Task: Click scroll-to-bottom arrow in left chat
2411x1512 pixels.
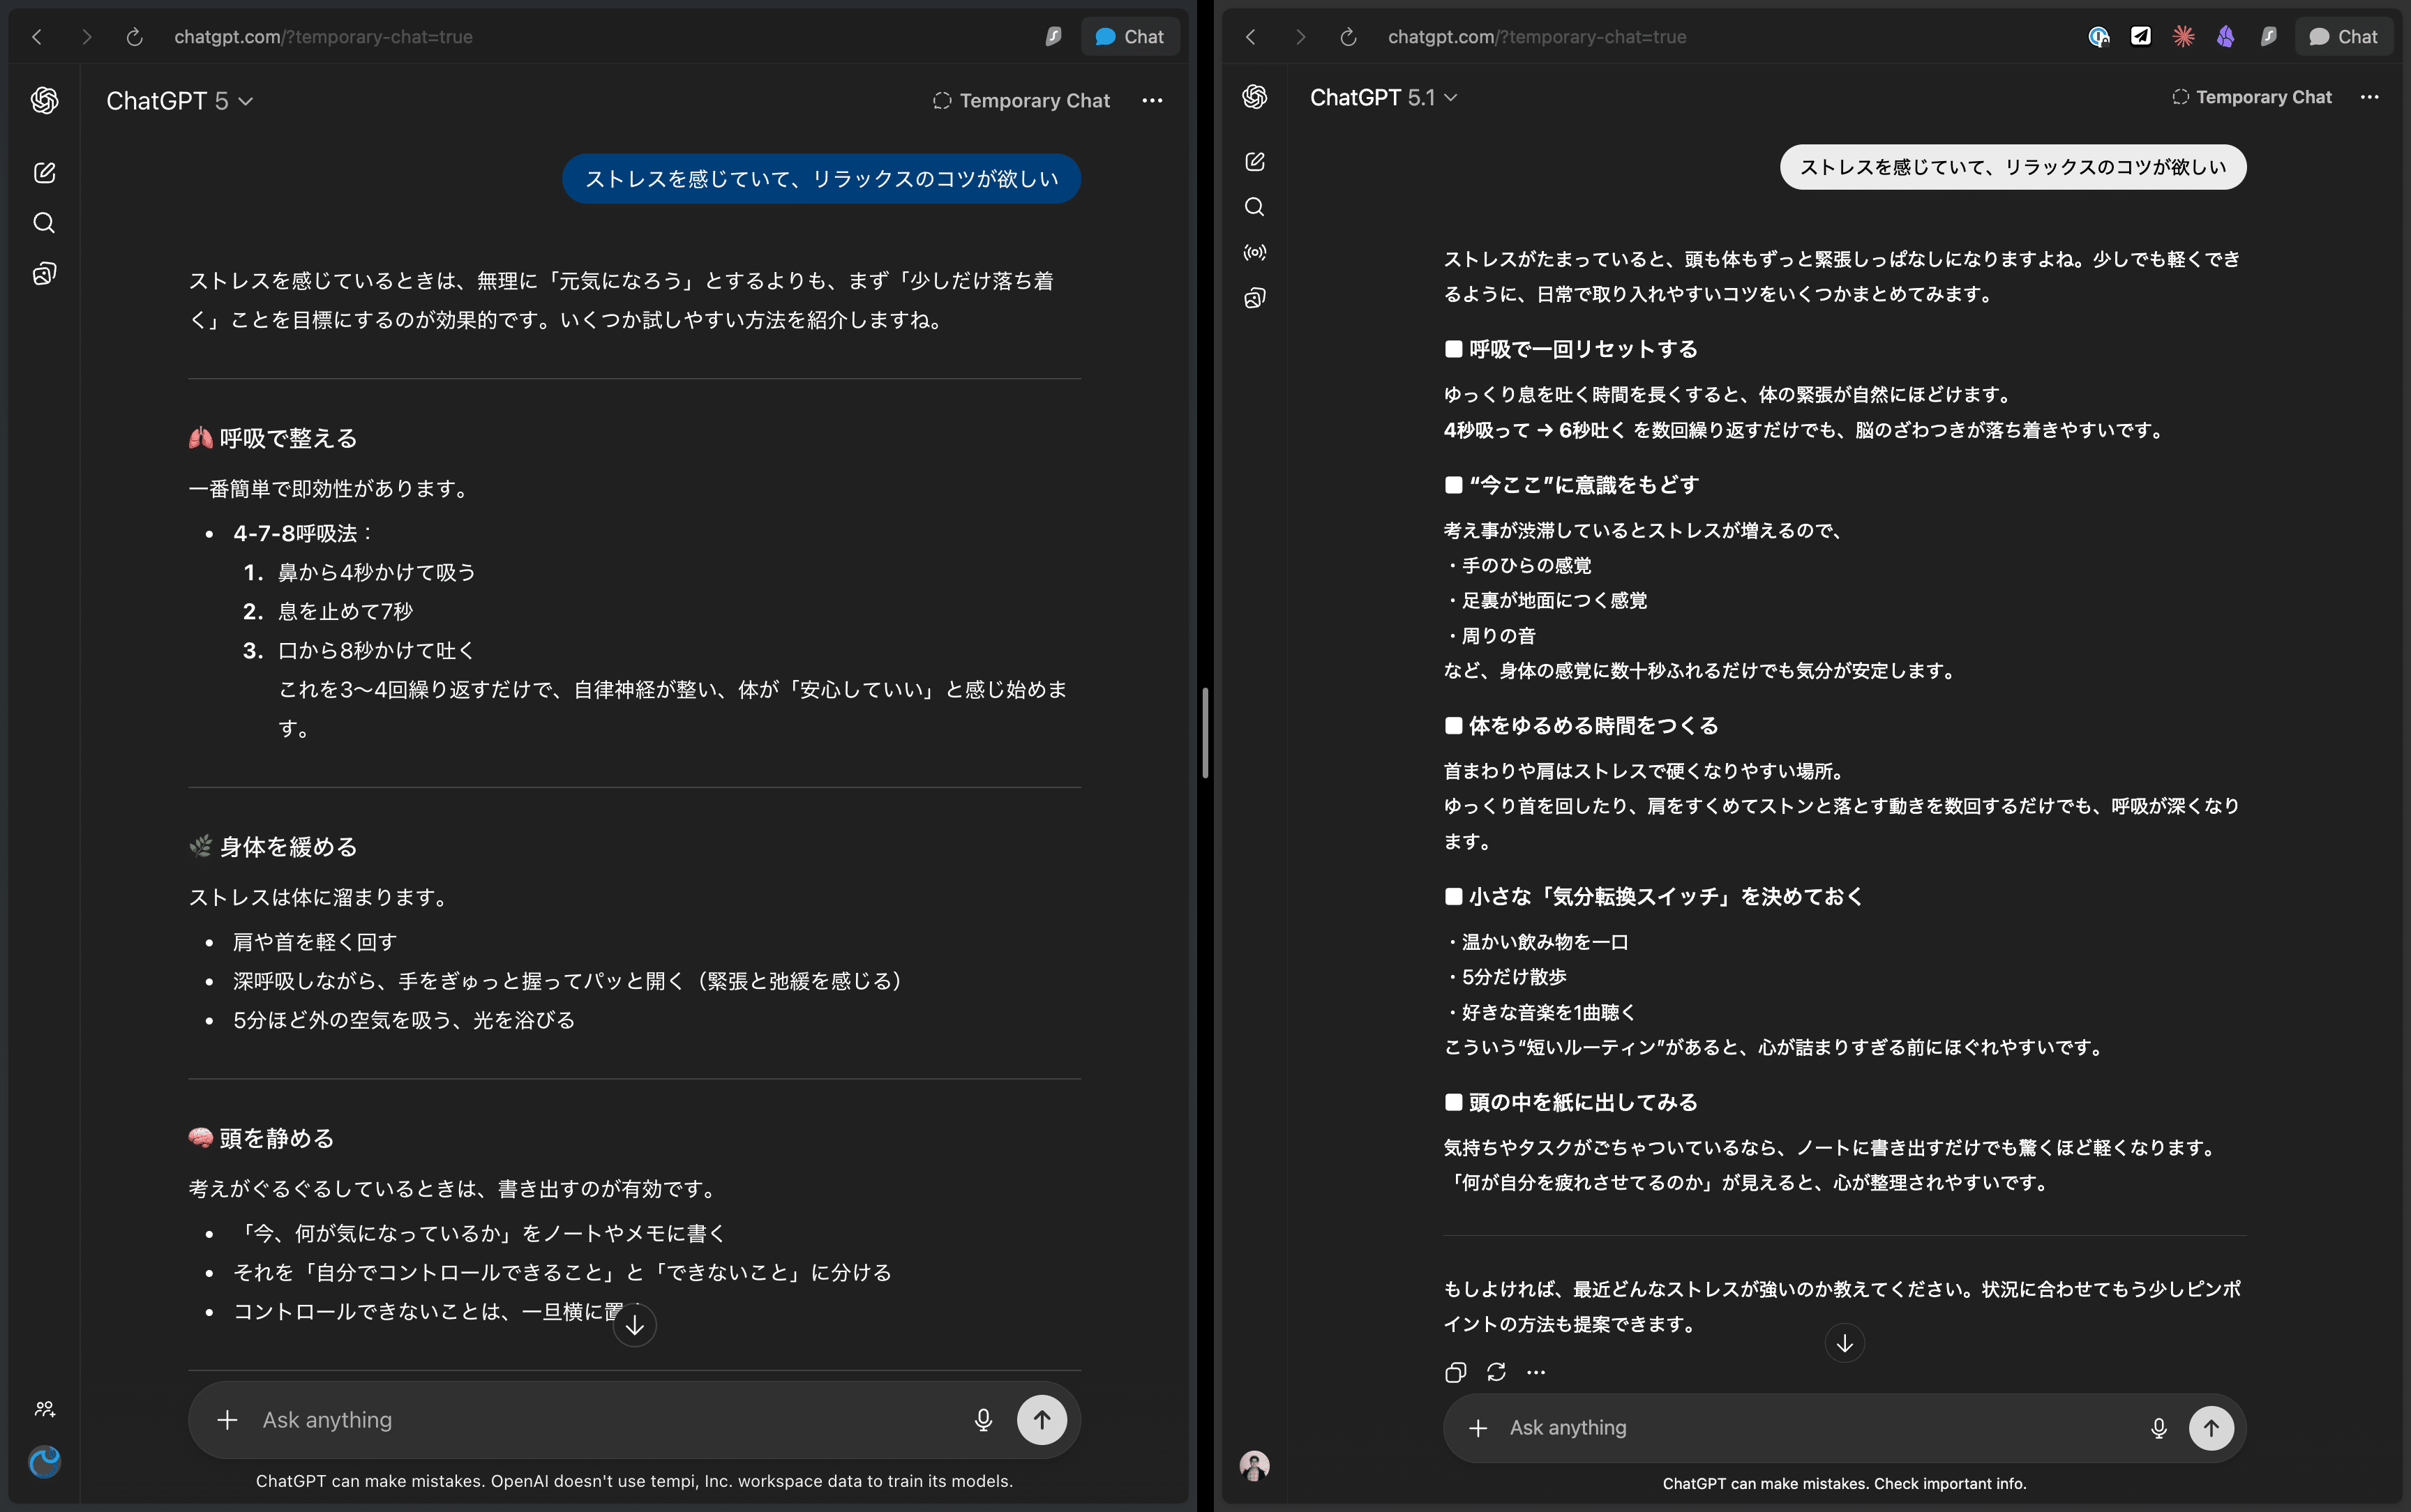Action: (634, 1325)
